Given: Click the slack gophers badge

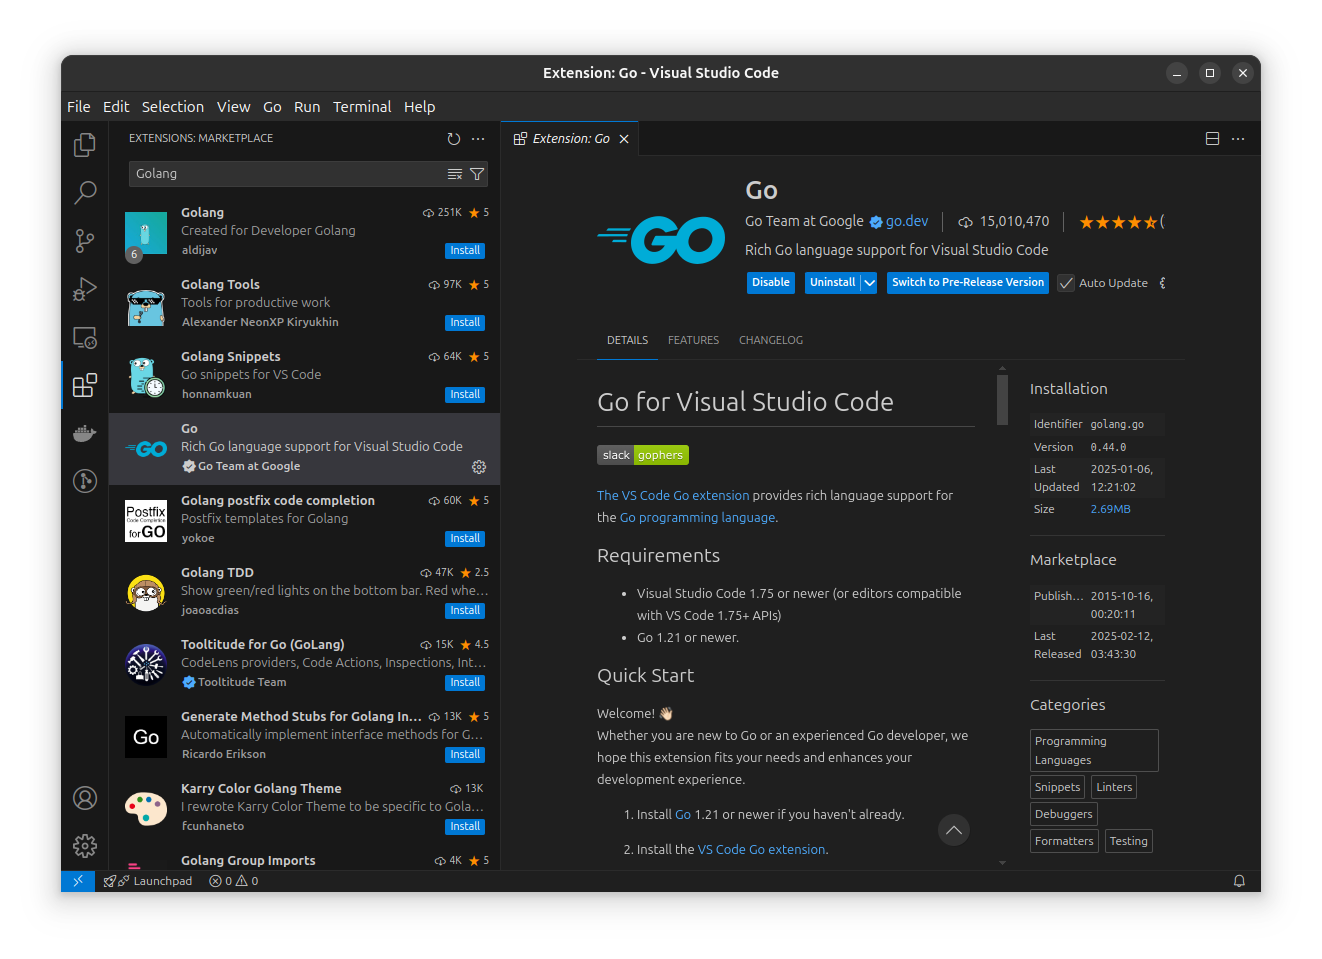Looking at the screenshot, I should coord(643,455).
